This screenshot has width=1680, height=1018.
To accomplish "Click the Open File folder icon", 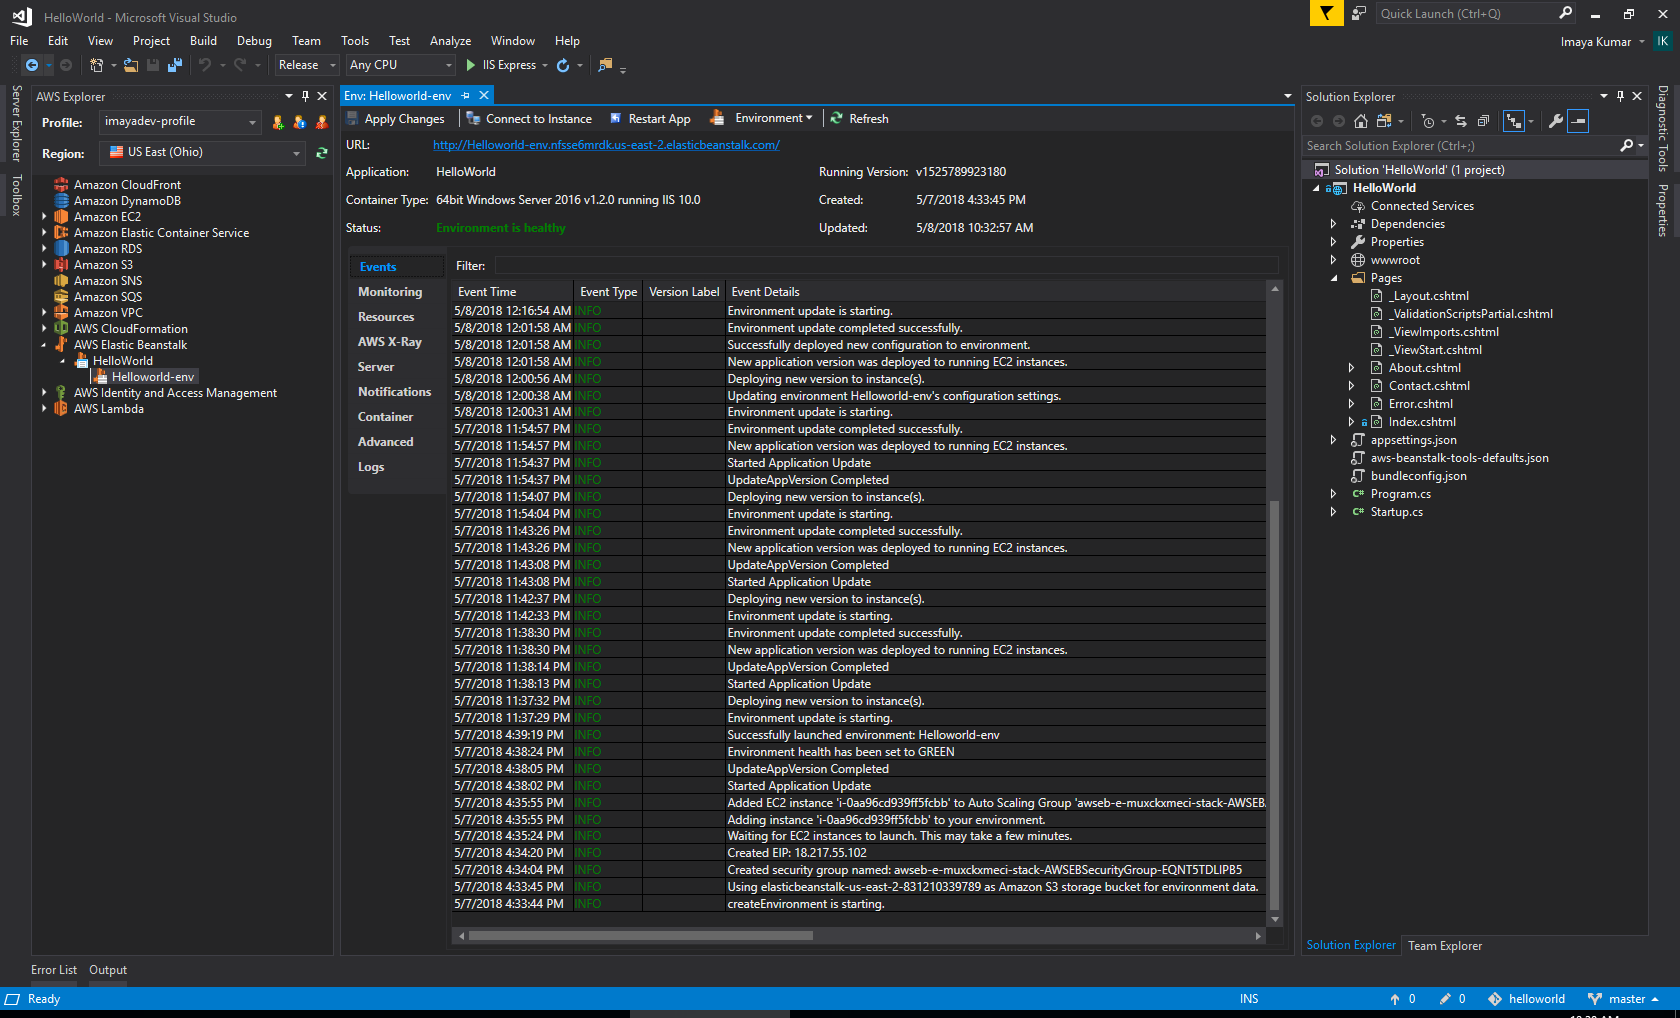I will pyautogui.click(x=132, y=65).
